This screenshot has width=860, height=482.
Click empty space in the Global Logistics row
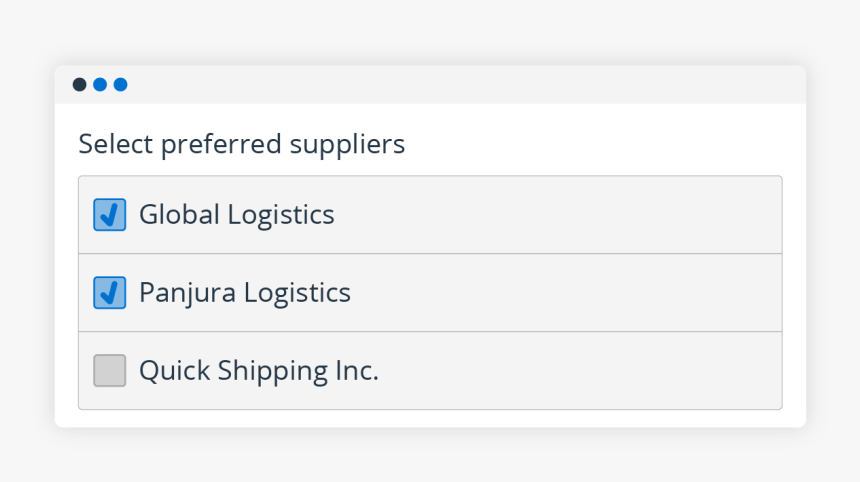(x=560, y=215)
